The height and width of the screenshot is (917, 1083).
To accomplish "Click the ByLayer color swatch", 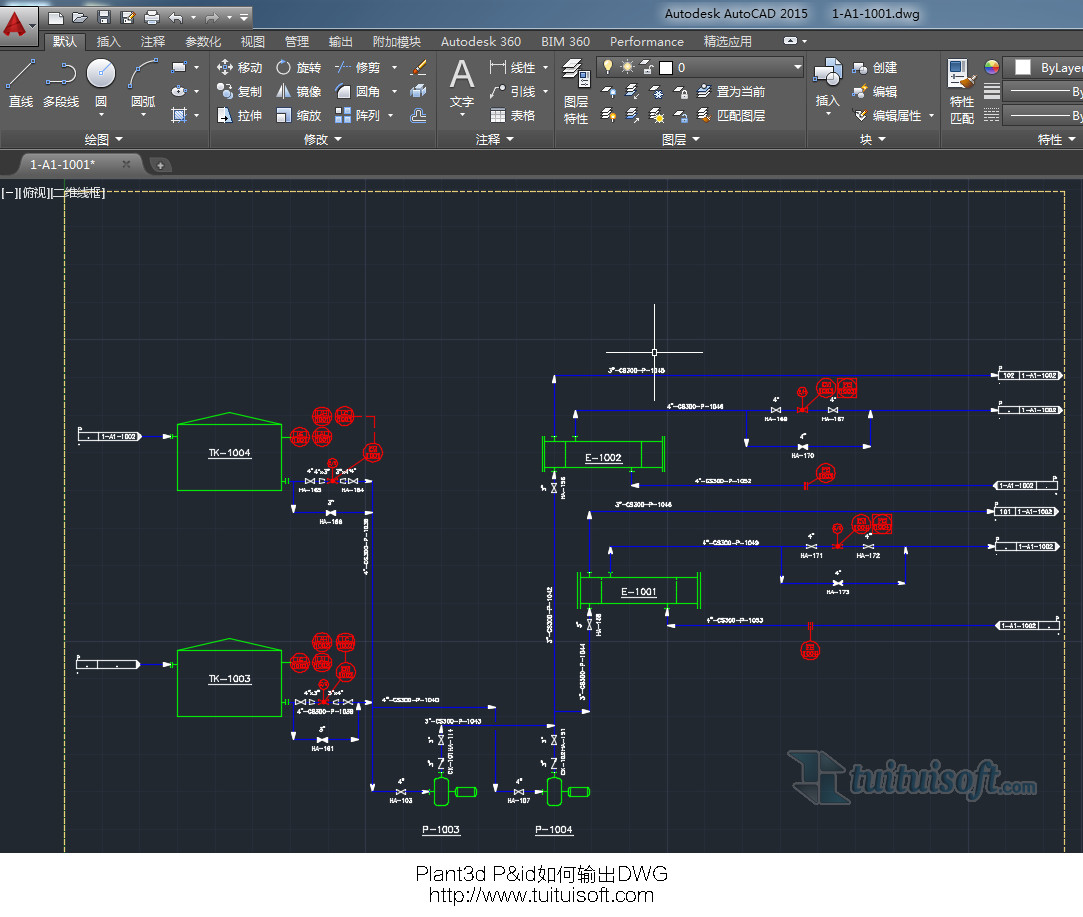I will (1023, 67).
